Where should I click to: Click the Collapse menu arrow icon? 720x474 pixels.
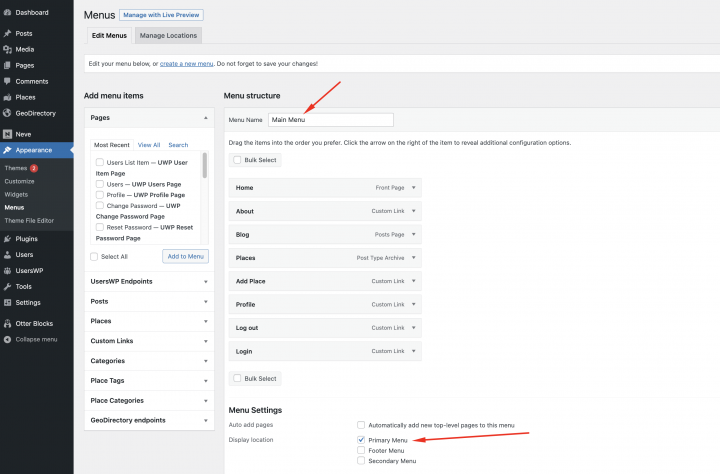click(7, 339)
